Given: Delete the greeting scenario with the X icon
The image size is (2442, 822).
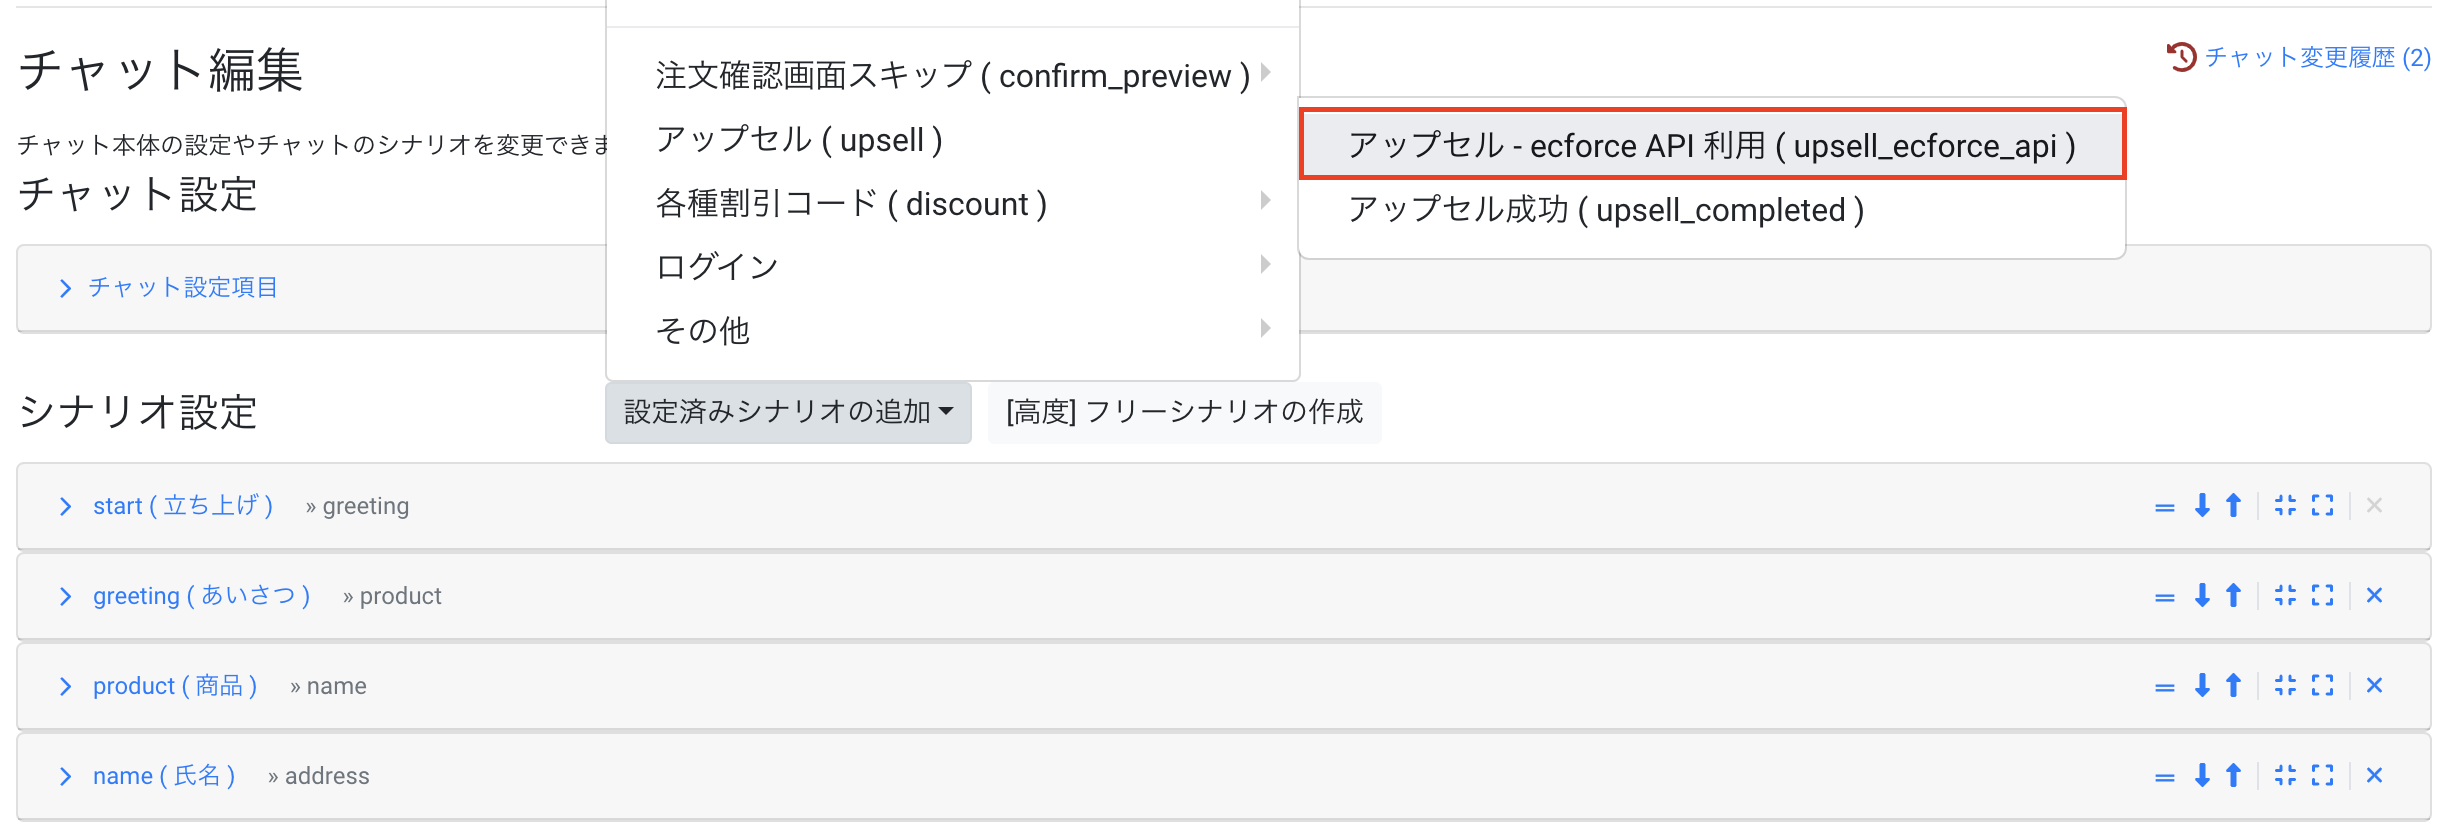Looking at the screenshot, I should tap(2374, 596).
